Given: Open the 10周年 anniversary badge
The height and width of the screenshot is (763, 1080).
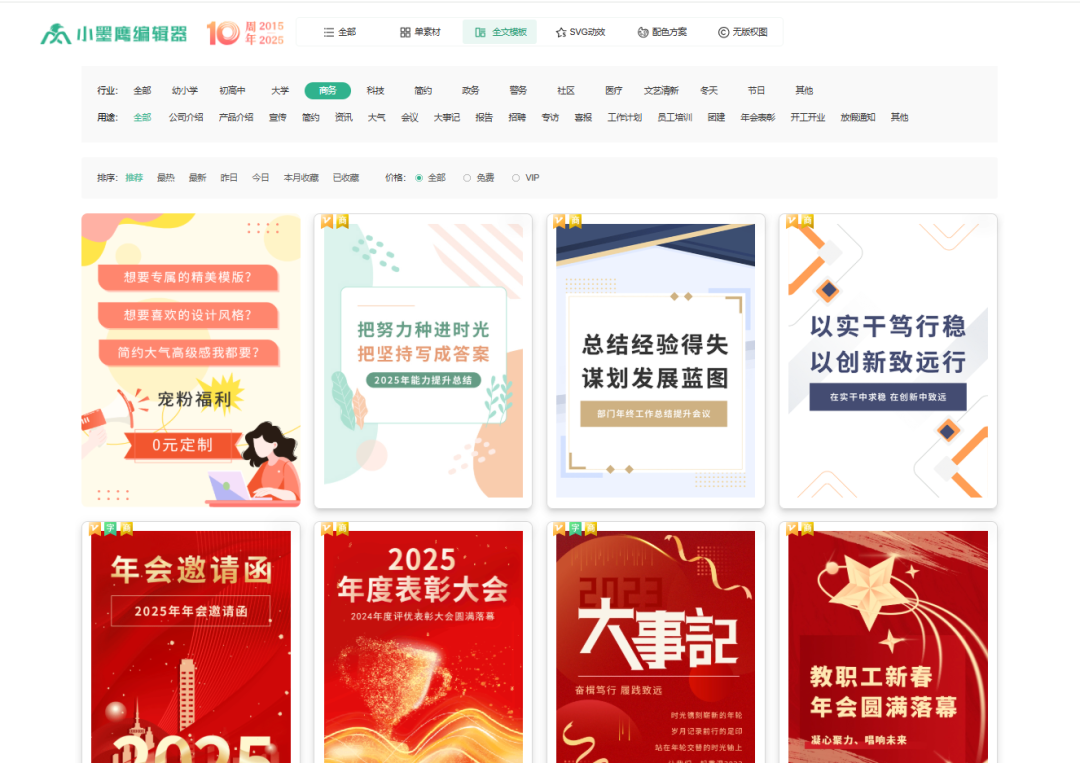Looking at the screenshot, I should (245, 33).
